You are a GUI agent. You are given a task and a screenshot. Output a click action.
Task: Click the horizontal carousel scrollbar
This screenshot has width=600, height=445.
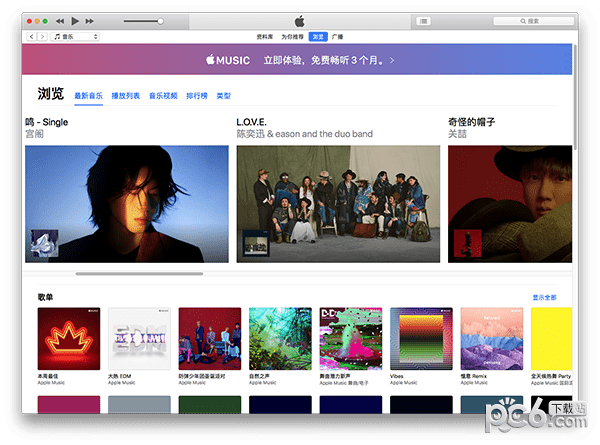click(x=139, y=274)
